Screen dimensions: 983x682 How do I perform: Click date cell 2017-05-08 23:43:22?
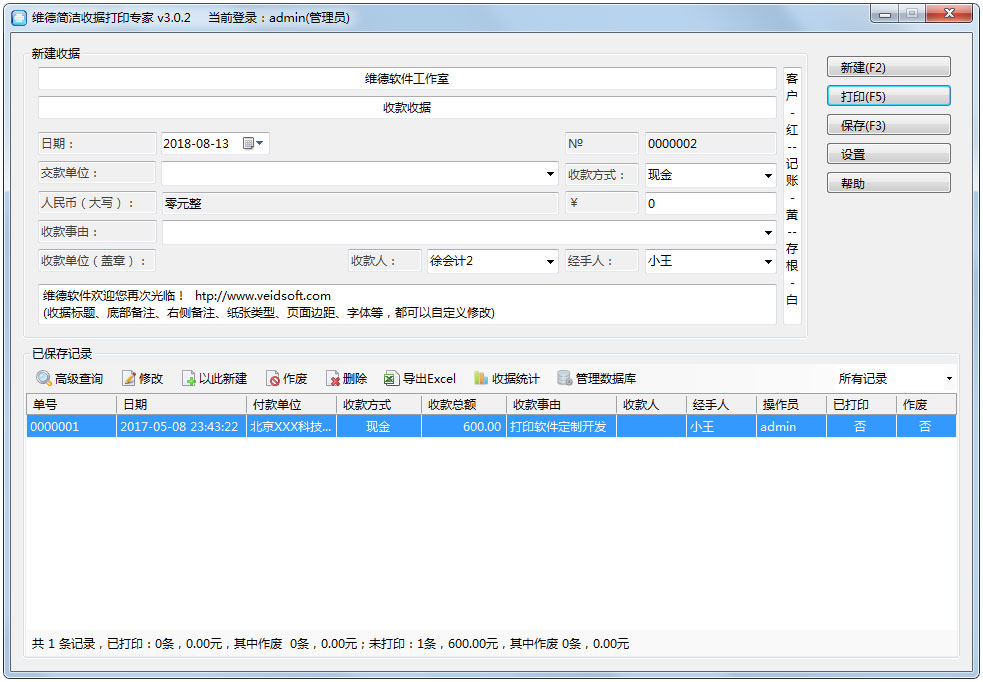181,427
